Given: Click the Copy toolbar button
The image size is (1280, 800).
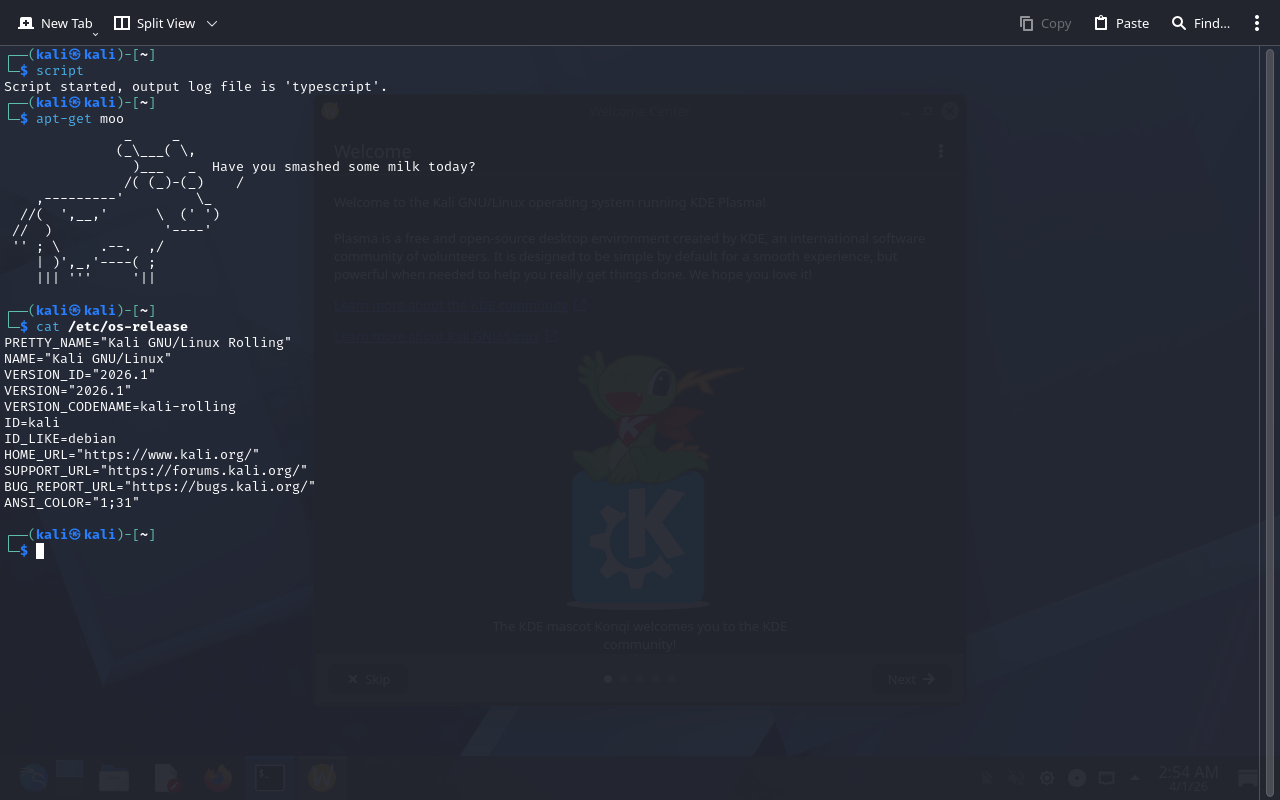Looking at the screenshot, I should (1045, 23).
